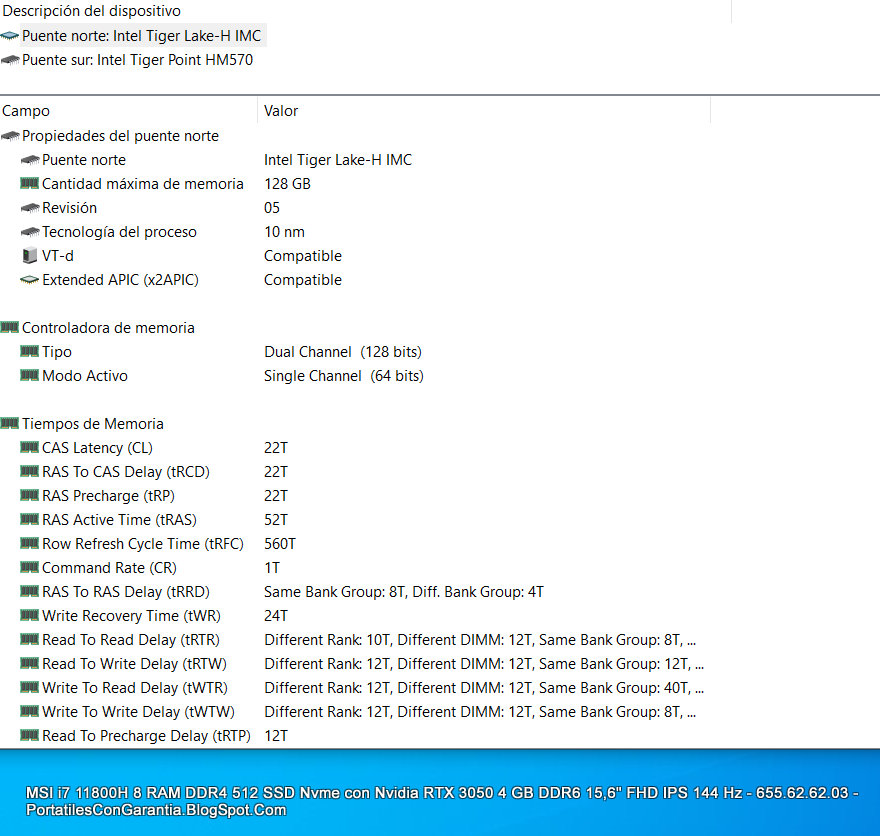This screenshot has height=836, width=880.
Task: Click the icon beside Write To Read Delay (tWTR)
Action: 30,687
